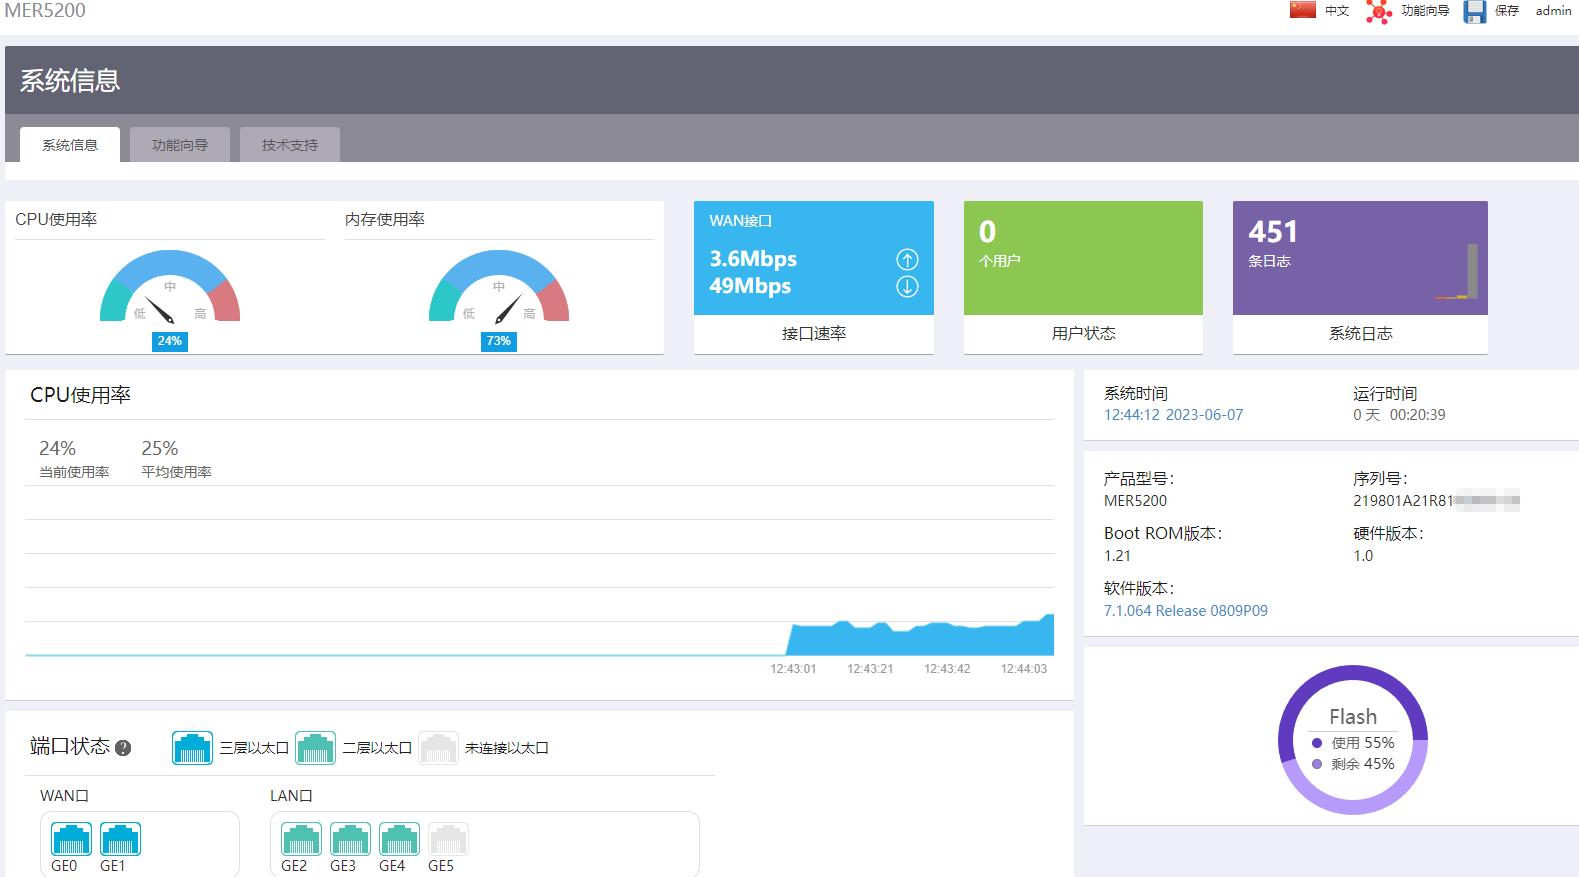This screenshot has height=877, width=1579.
Task: Click the system time 12:44:12 2023-06-07 link
Action: pos(1174,415)
